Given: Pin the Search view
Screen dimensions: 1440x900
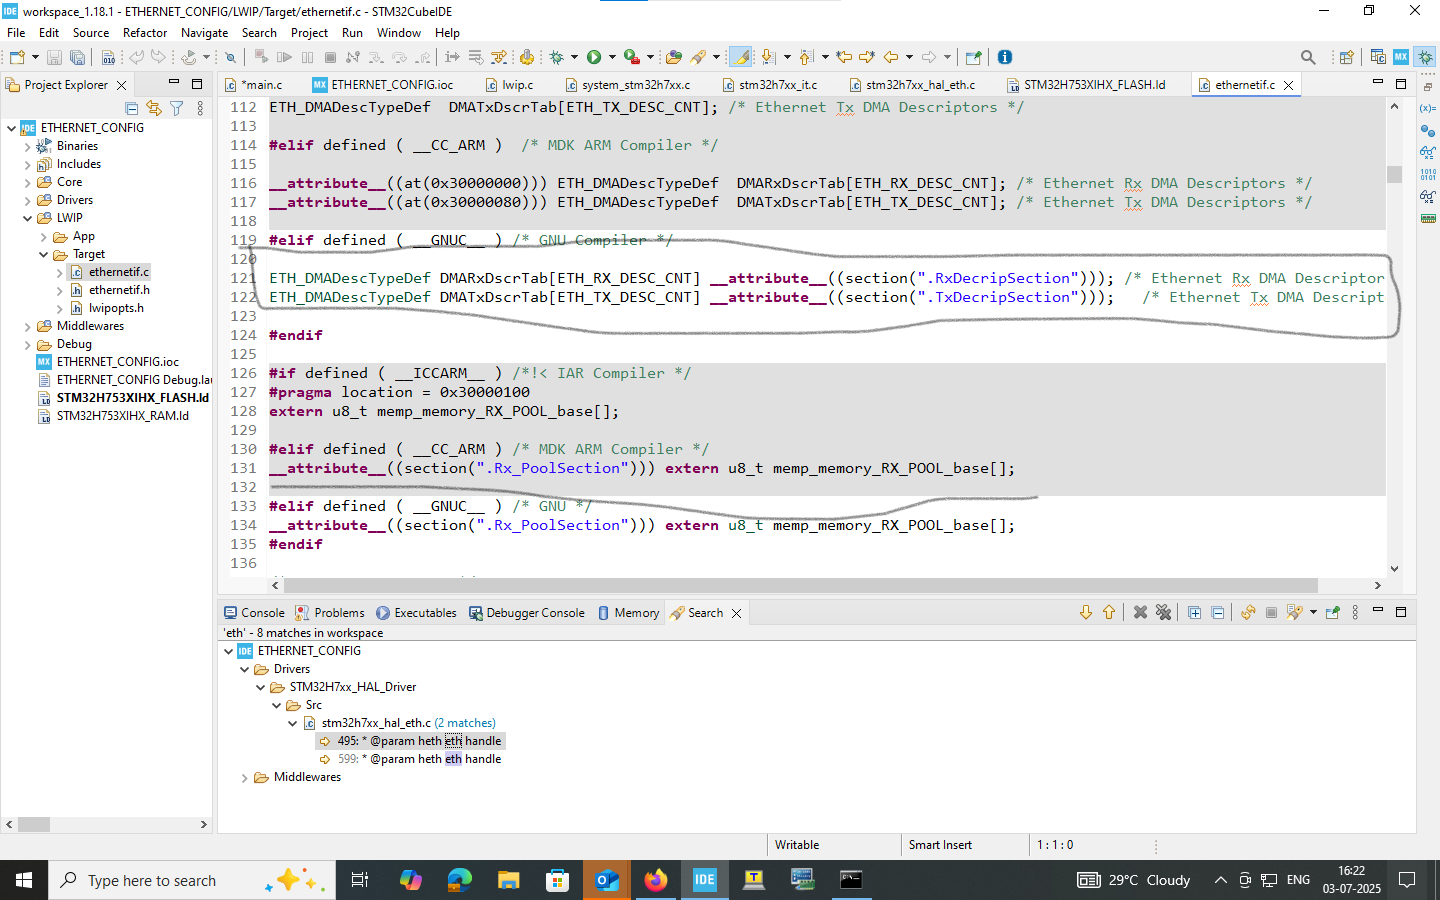Looking at the screenshot, I should tap(1332, 613).
